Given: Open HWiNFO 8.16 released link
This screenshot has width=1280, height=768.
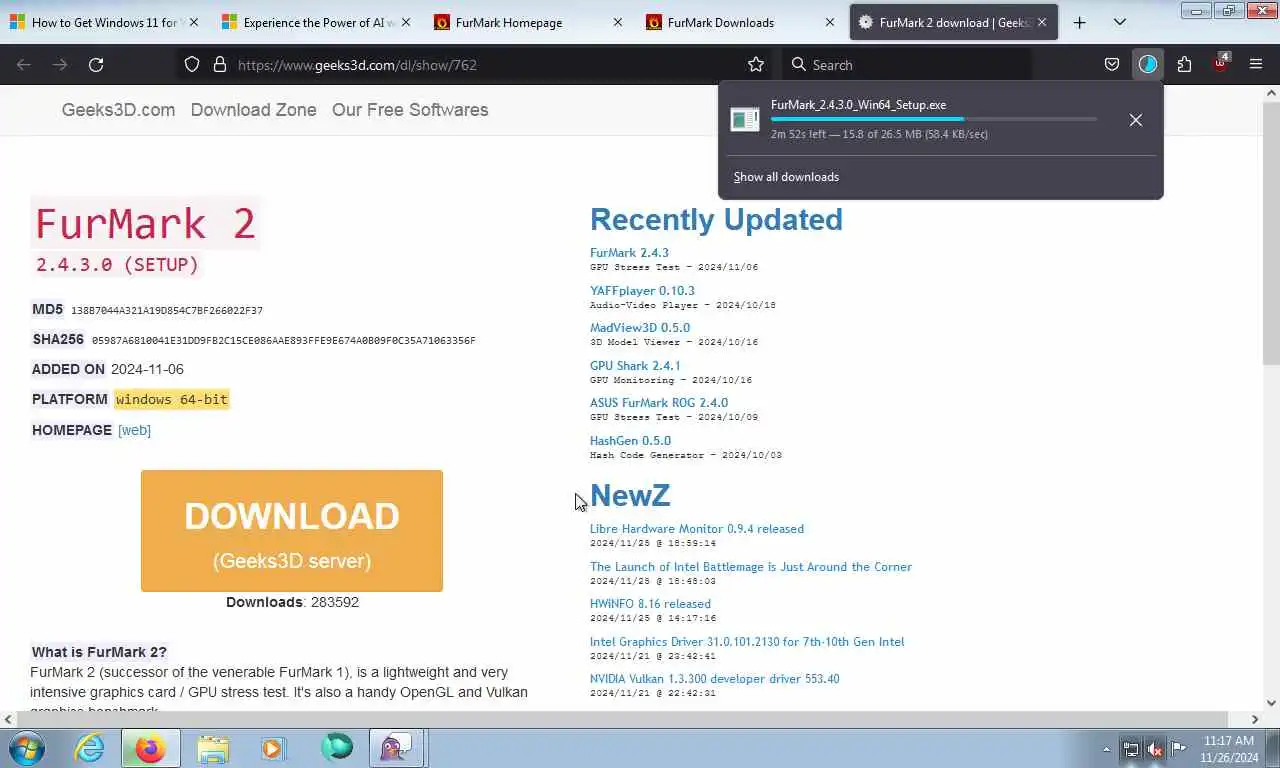Looking at the screenshot, I should click(650, 604).
